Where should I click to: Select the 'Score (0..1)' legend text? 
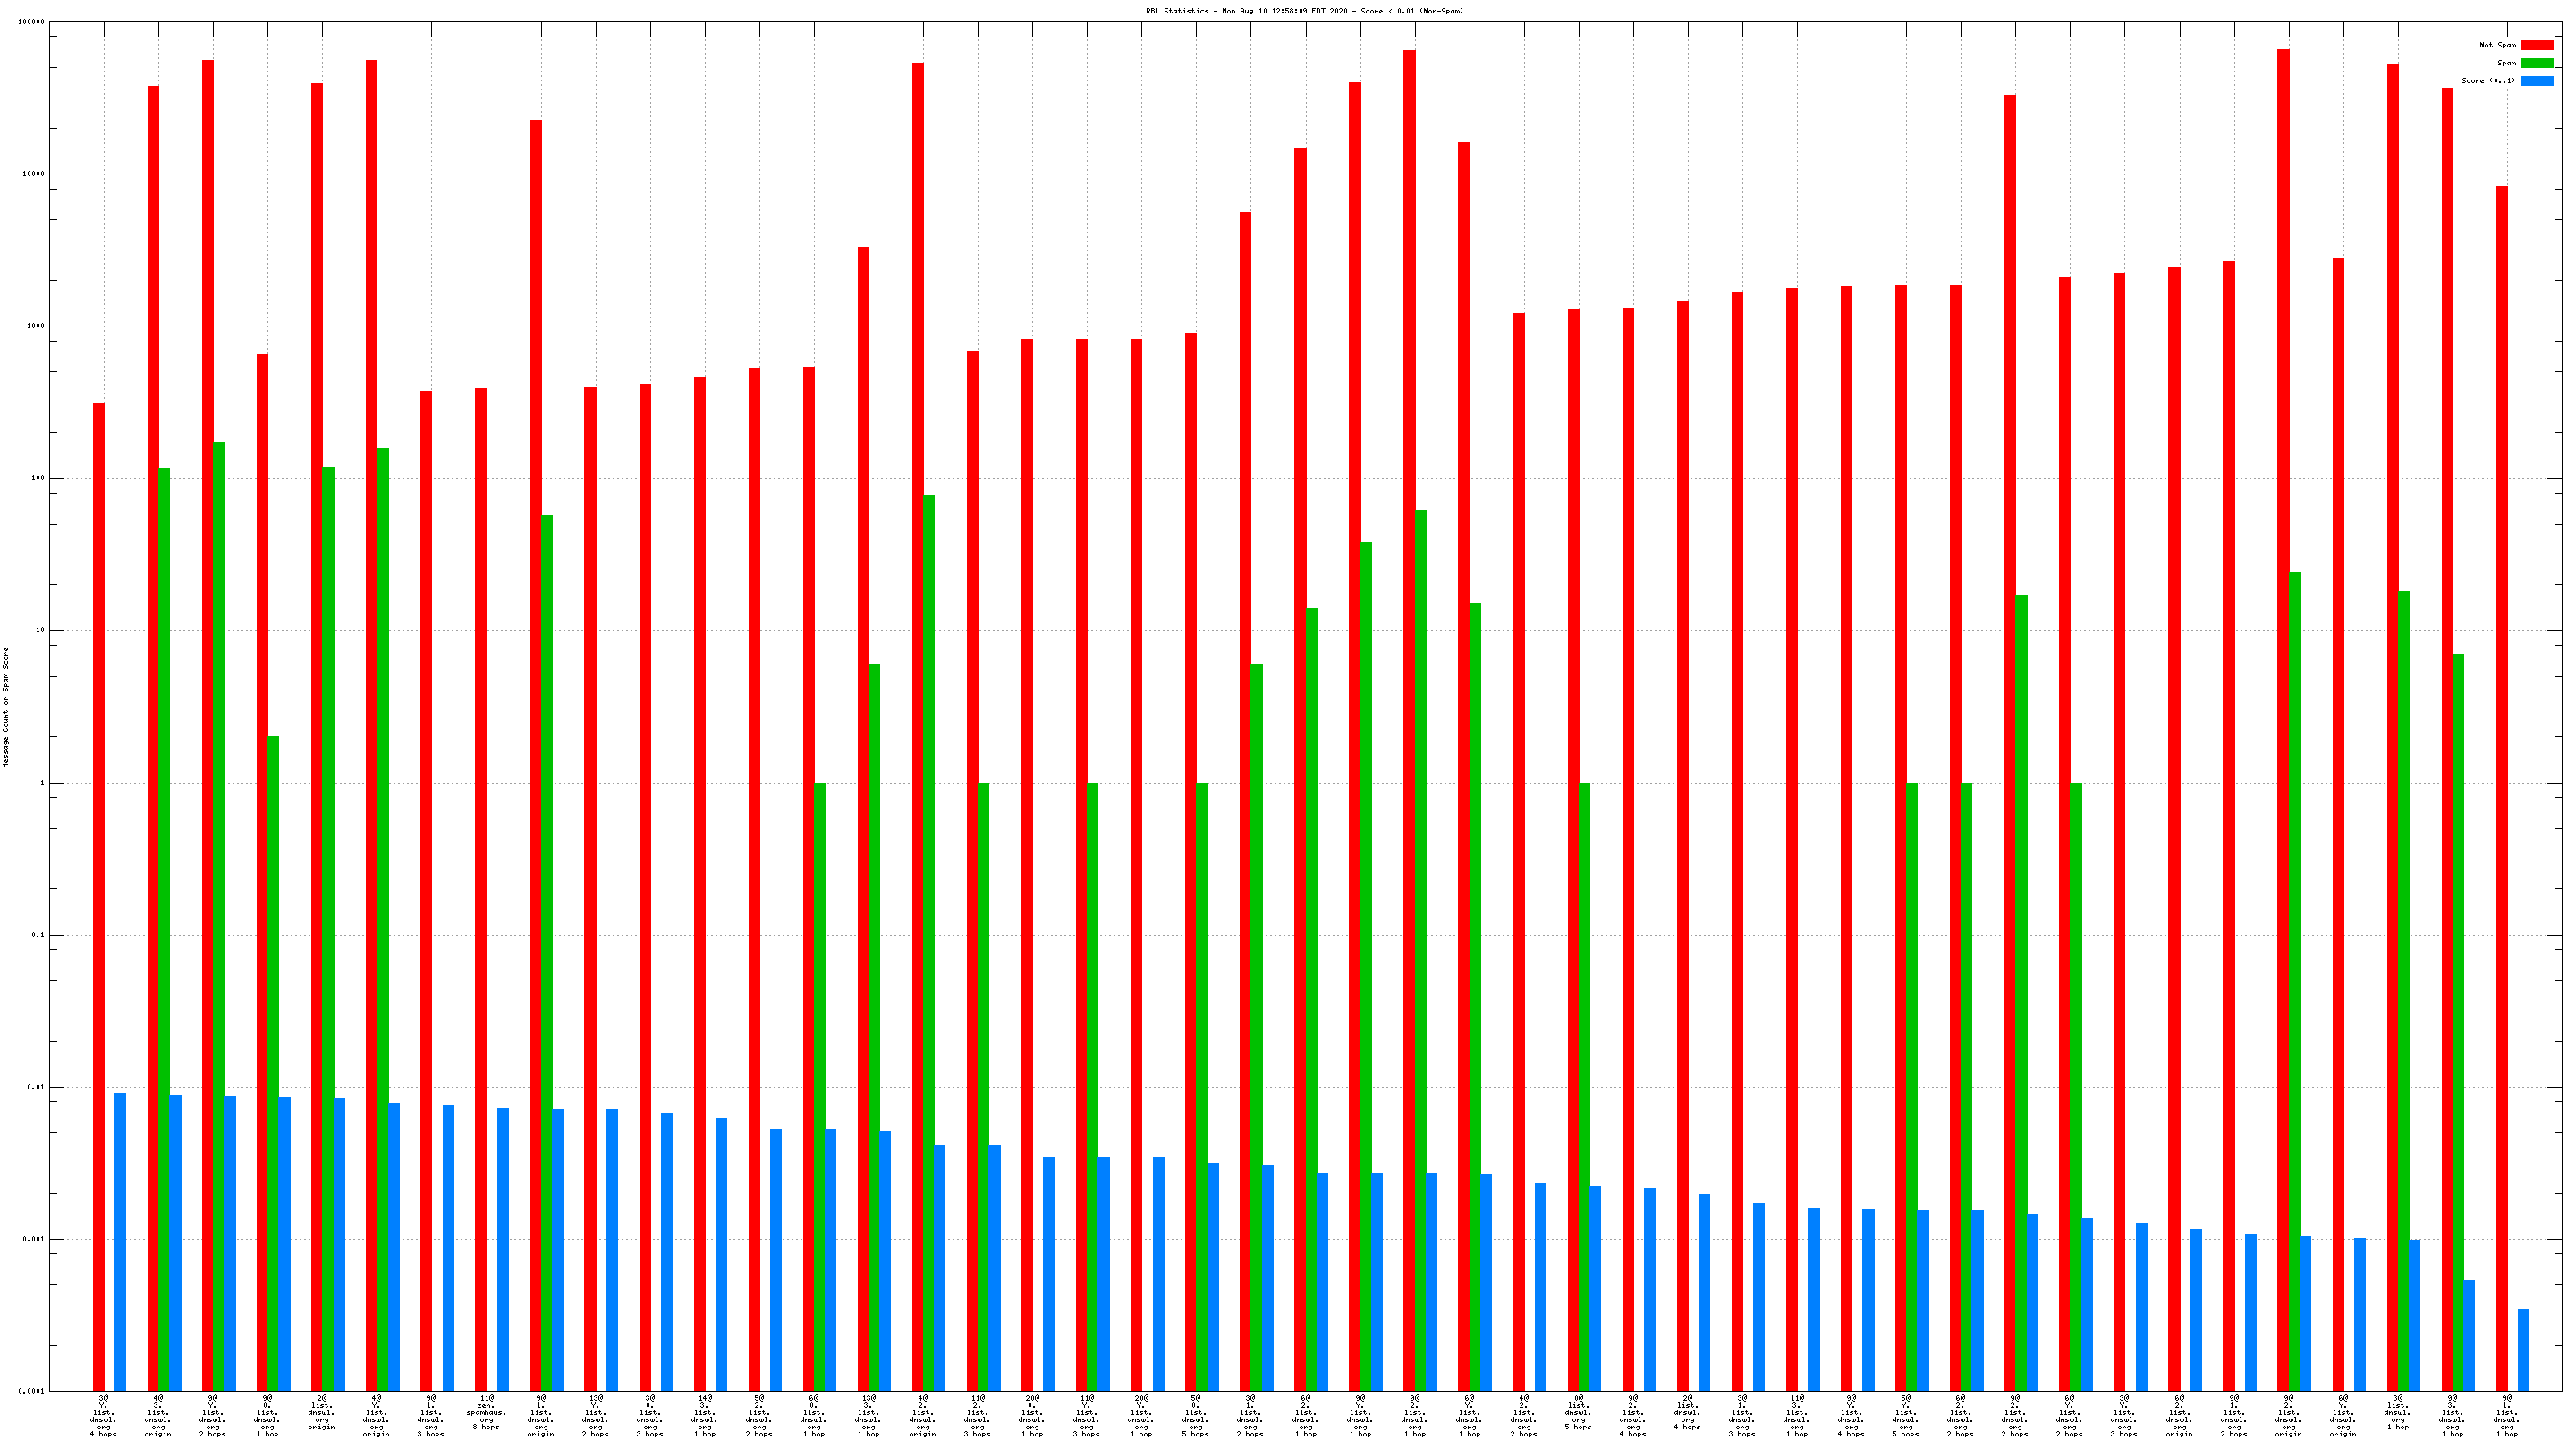[2488, 81]
